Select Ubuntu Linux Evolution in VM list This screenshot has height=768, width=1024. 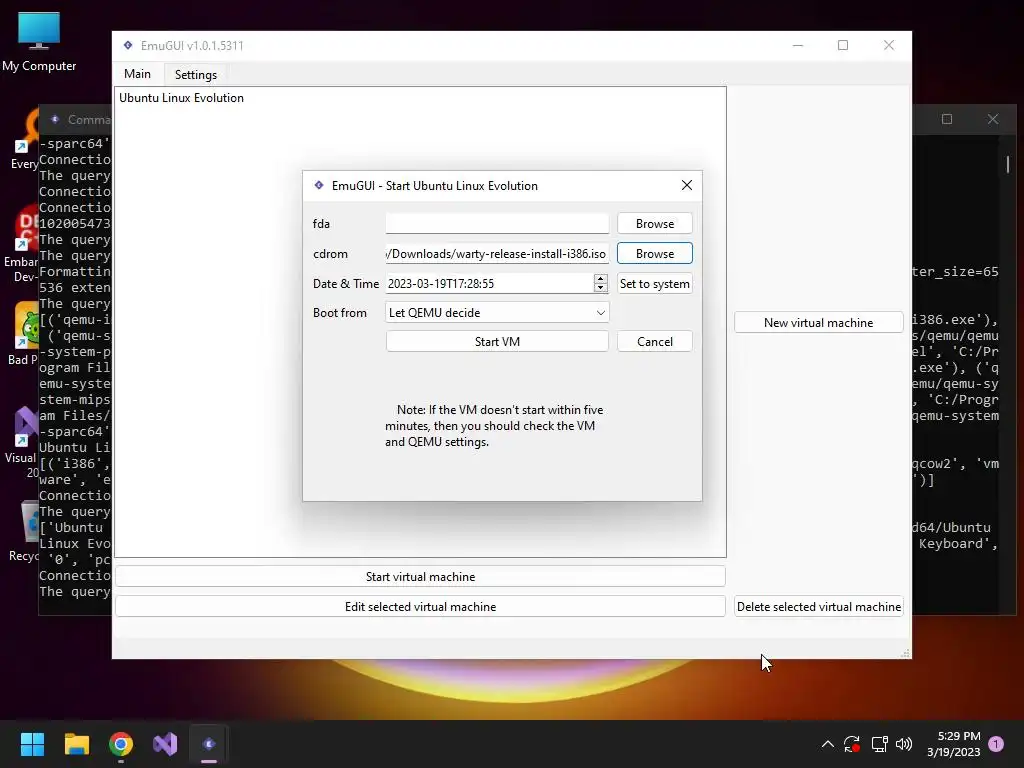pos(182,98)
